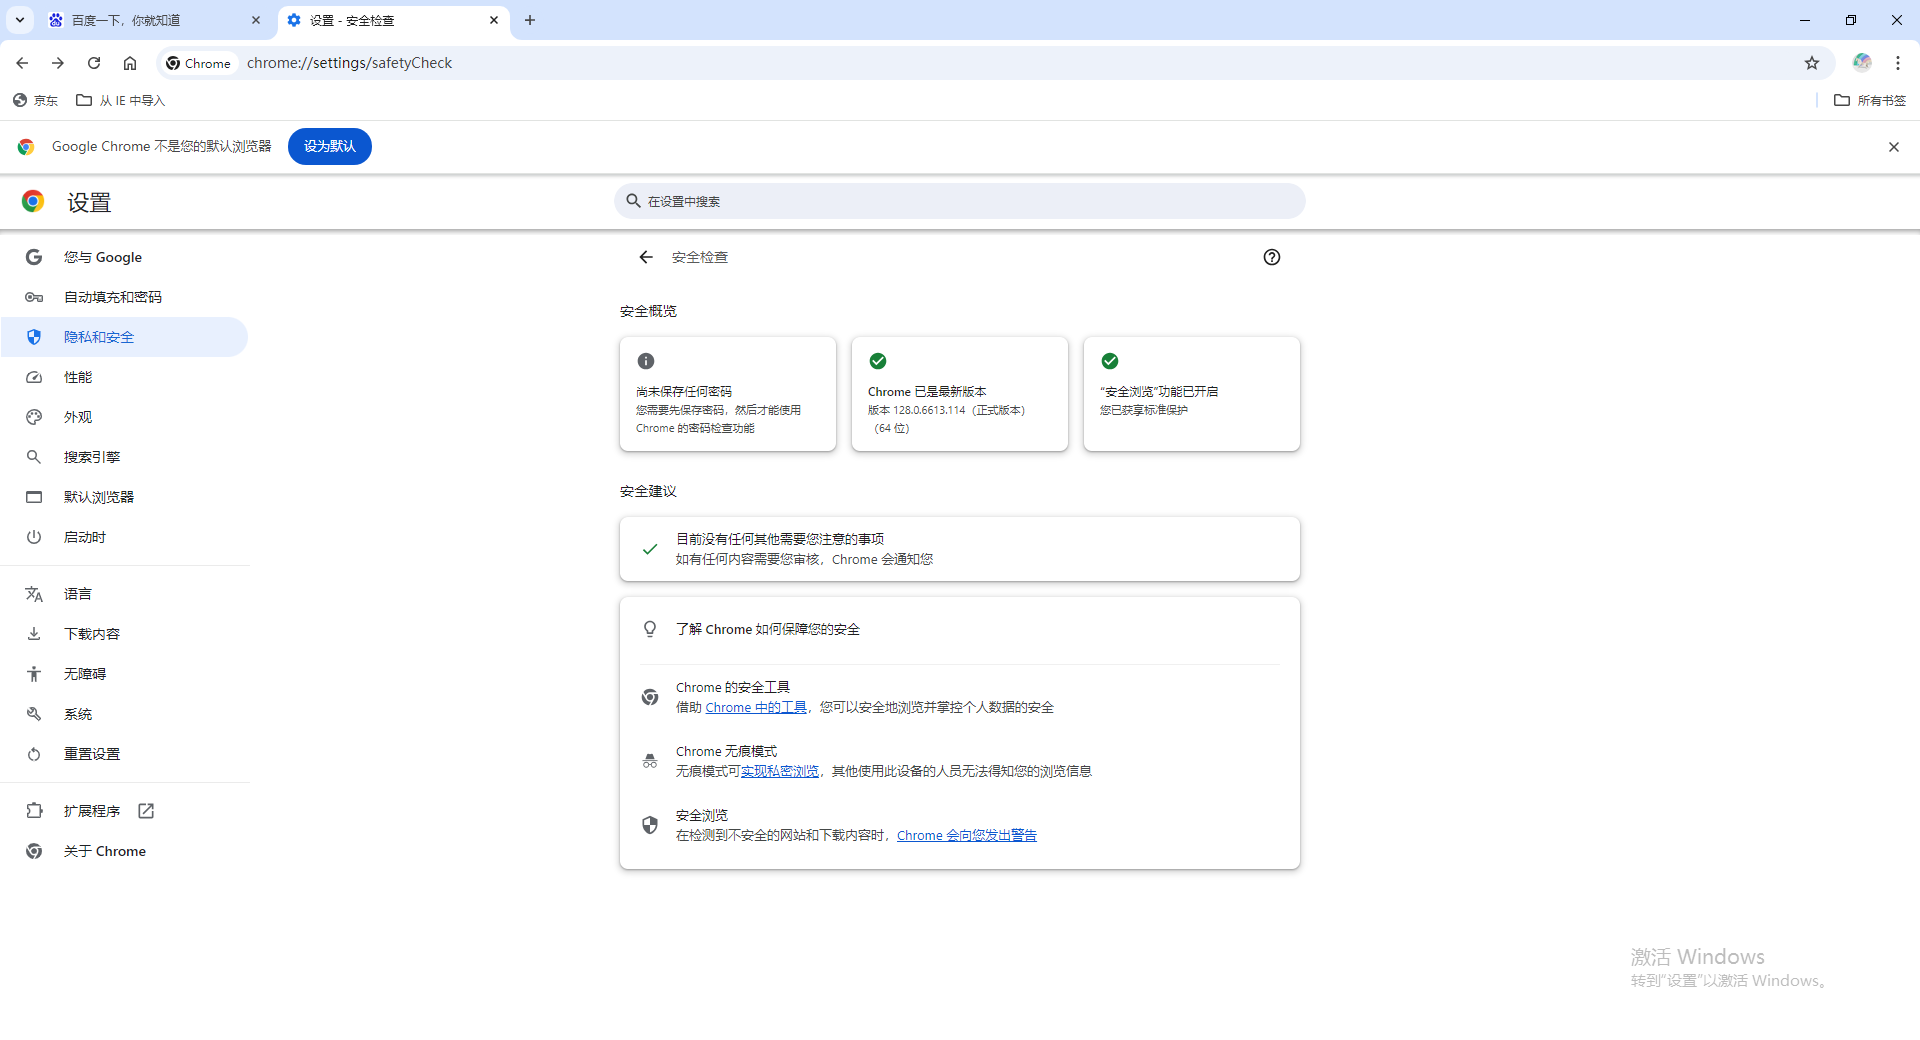Click the 扩展程序 external link icon
Viewport: 1920px width, 1040px height.
[x=146, y=811]
